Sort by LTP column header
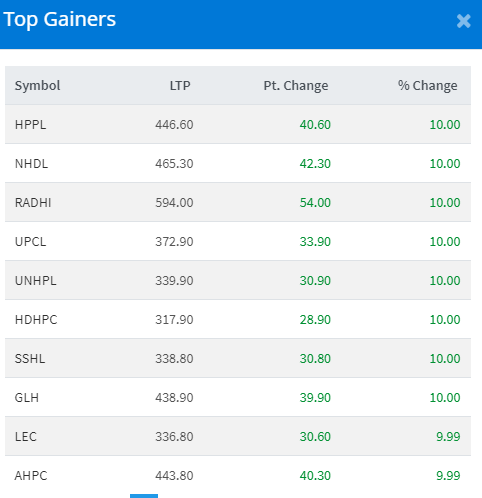This screenshot has height=498, width=482. pos(180,86)
